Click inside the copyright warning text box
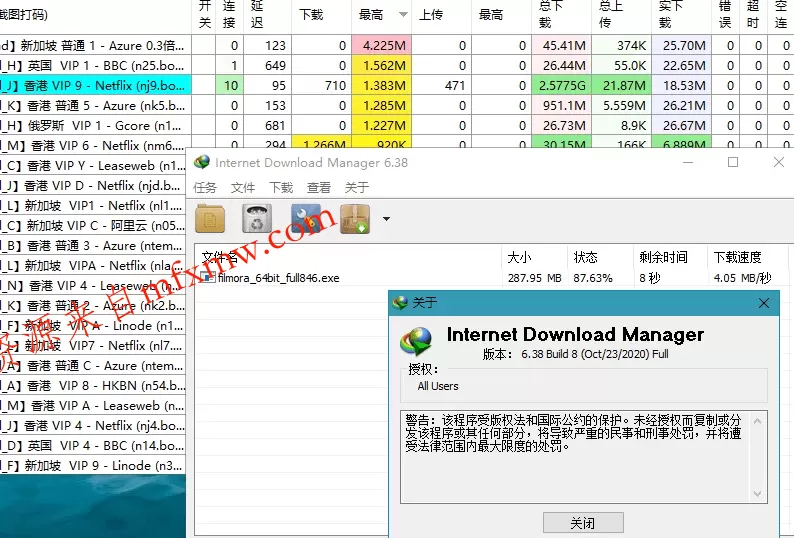794x538 pixels. [x=575, y=456]
